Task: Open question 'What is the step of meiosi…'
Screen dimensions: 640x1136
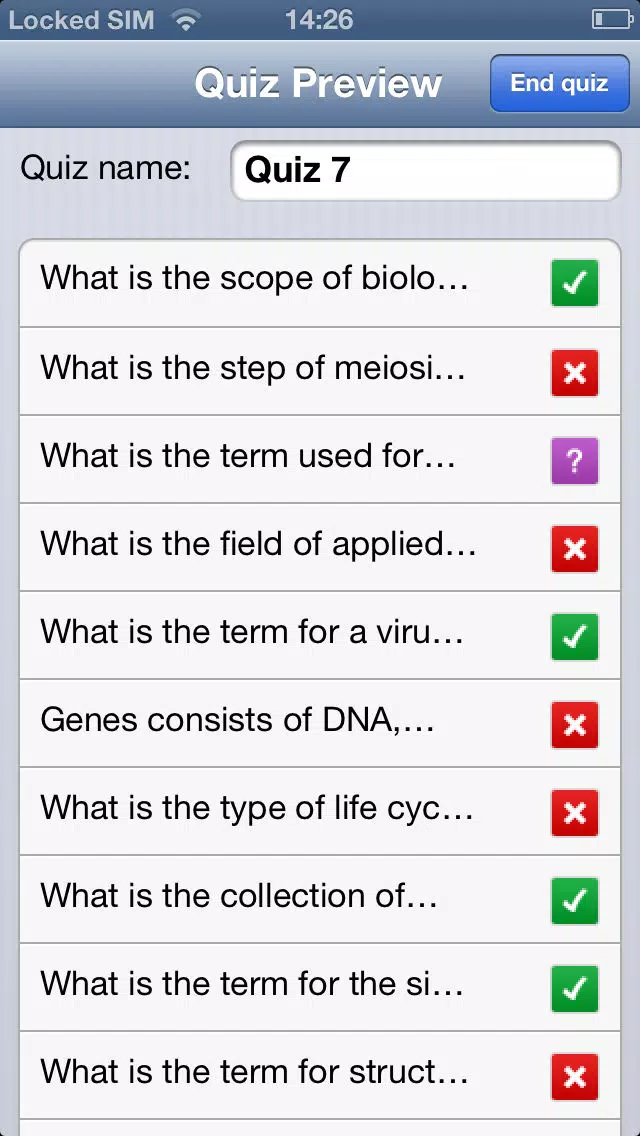Action: tap(320, 372)
